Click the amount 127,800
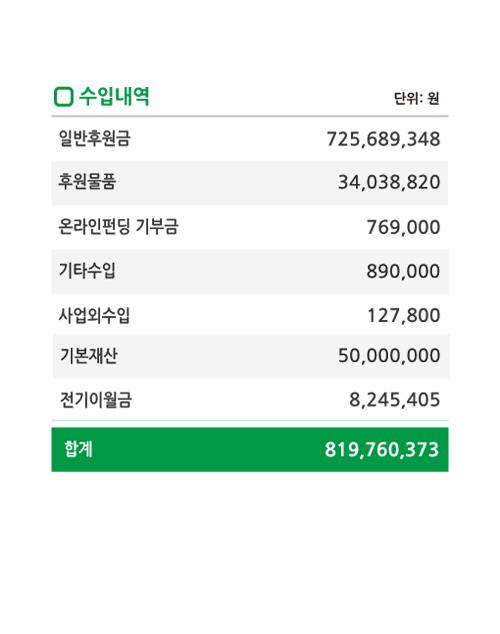Screen dimensions: 500x634 pyautogui.click(x=404, y=316)
